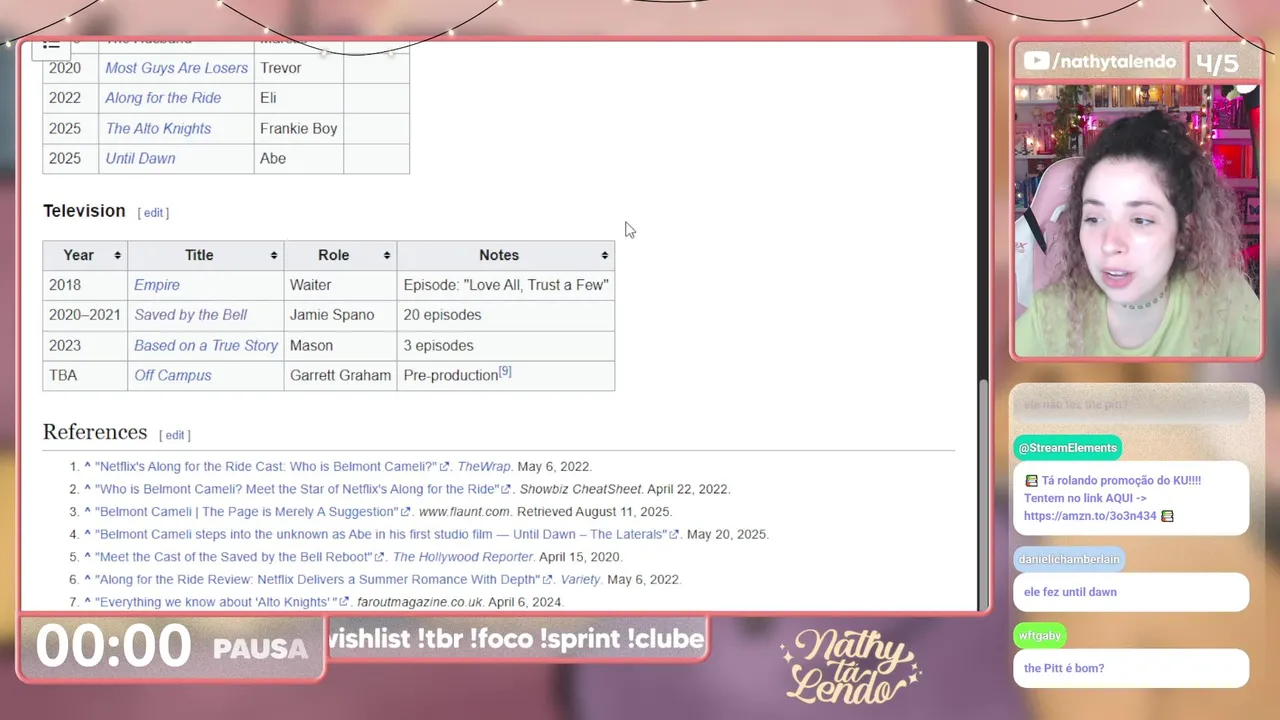
Task: Select the Jamie Spano role cell
Action: (x=340, y=315)
